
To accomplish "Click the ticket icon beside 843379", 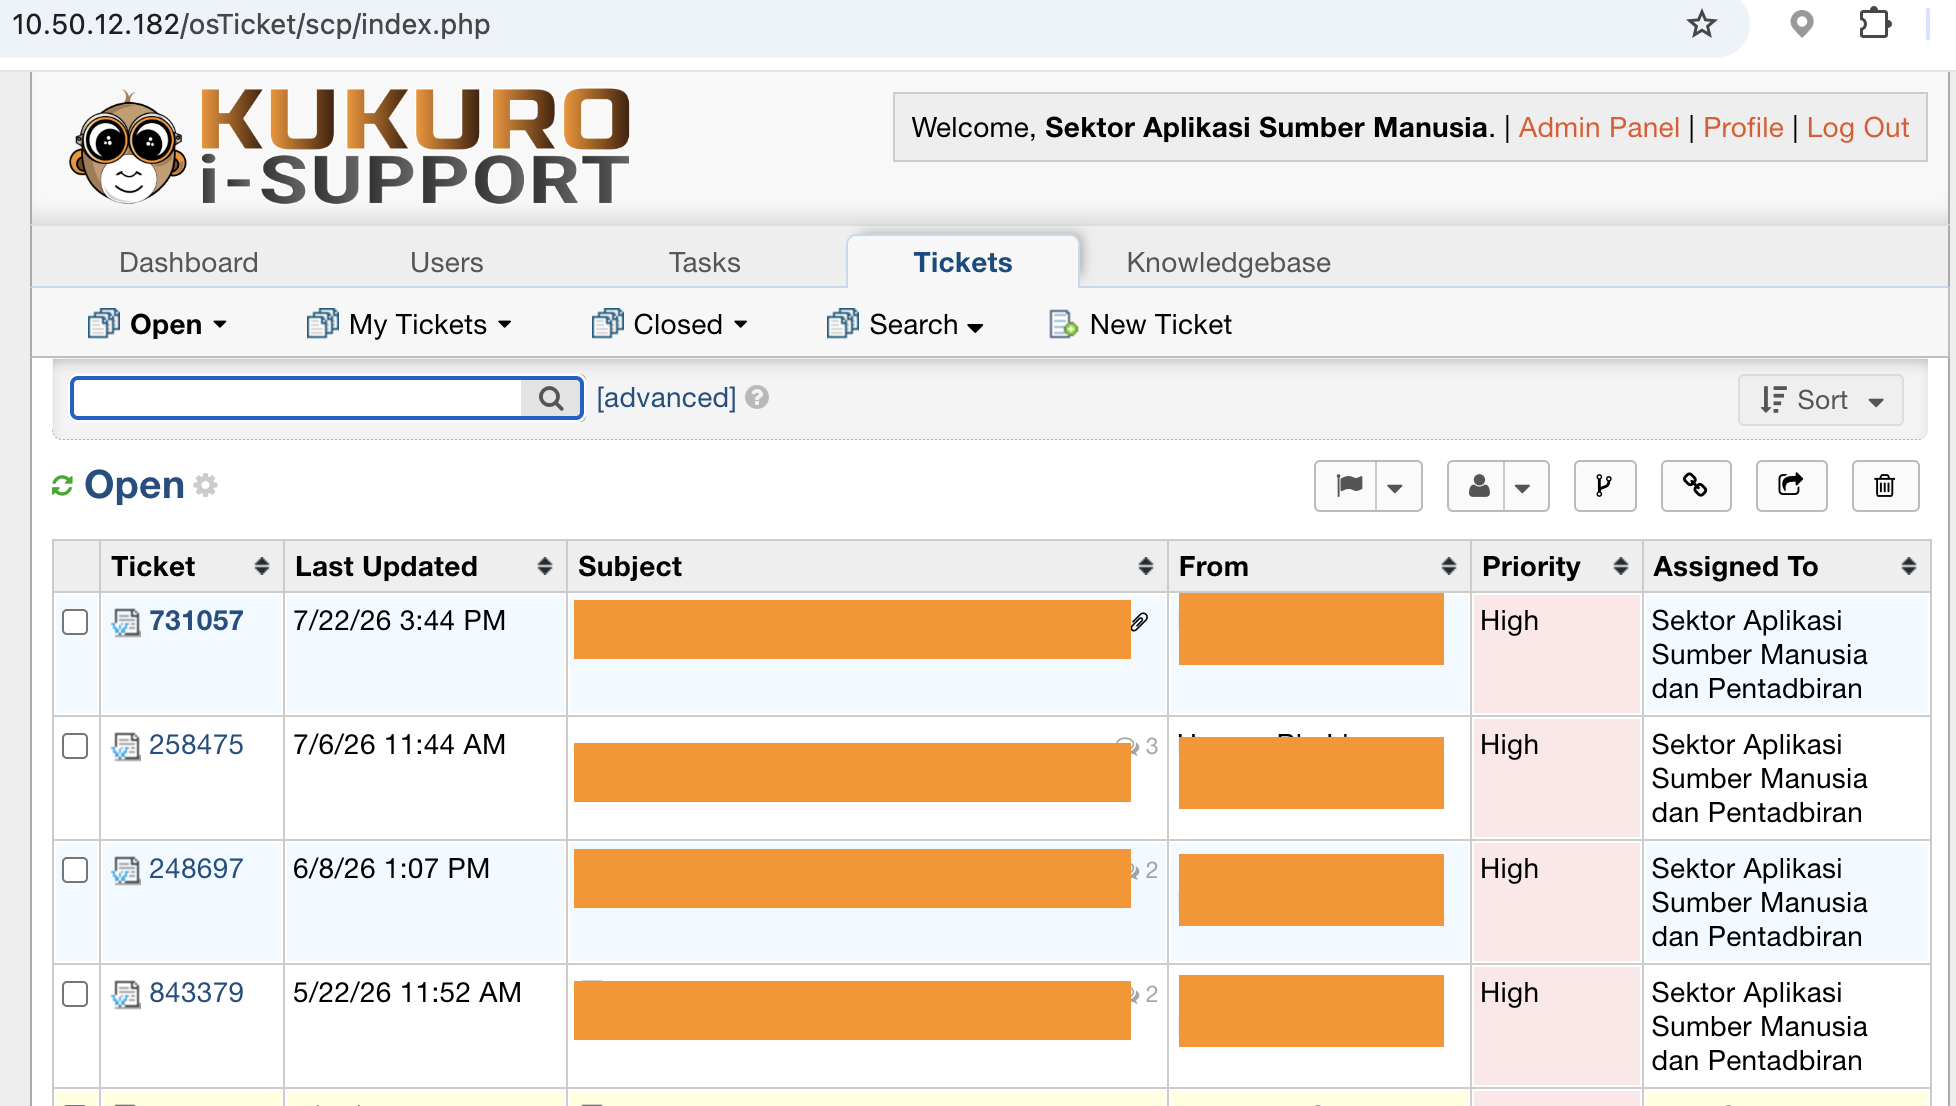I will [x=126, y=994].
